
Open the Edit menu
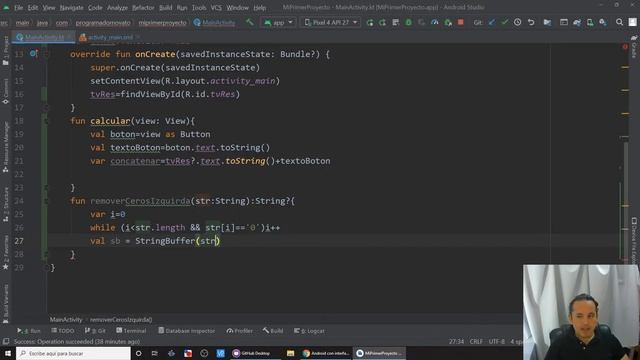click(33, 8)
